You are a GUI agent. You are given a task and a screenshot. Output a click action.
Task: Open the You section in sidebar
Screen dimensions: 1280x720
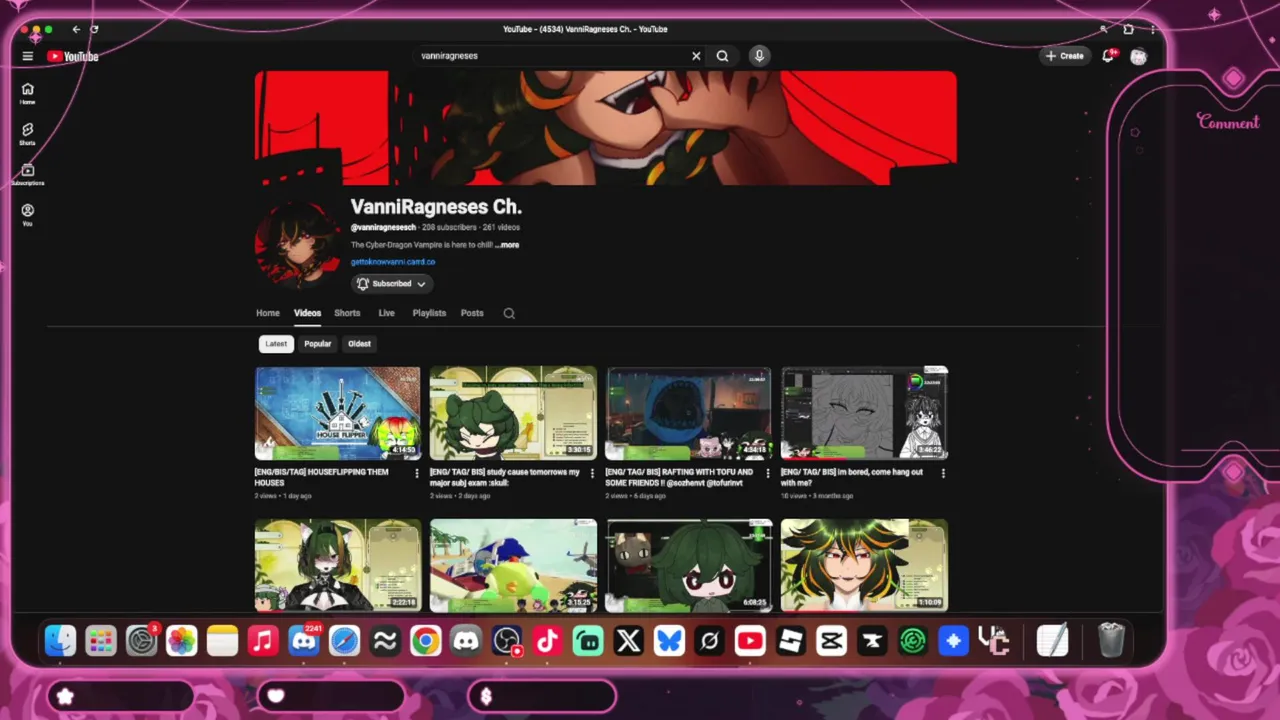[28, 215]
